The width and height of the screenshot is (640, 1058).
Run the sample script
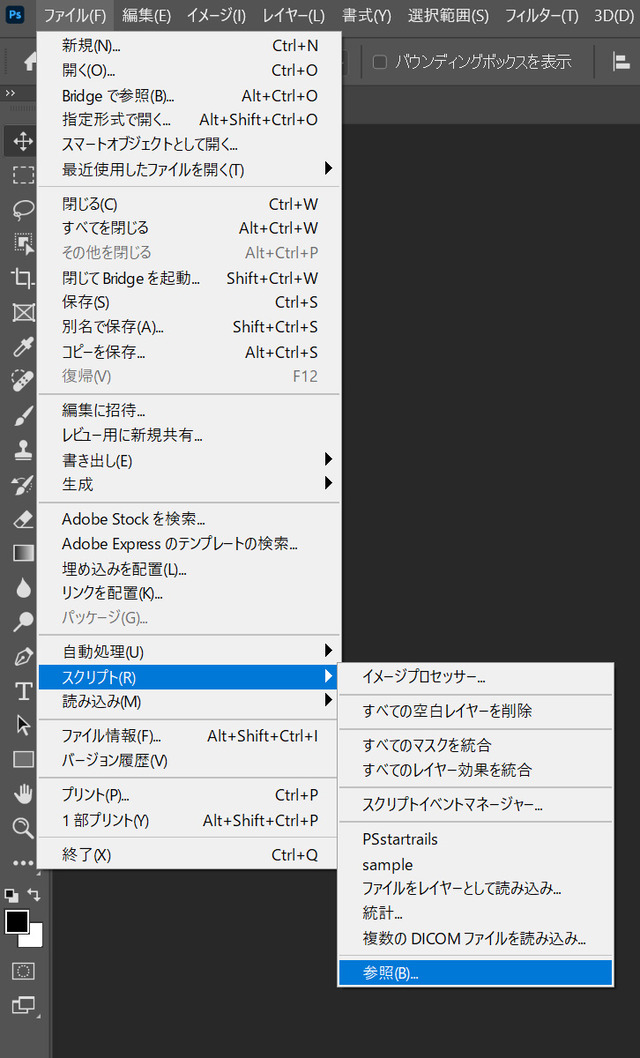pyautogui.click(x=475, y=864)
